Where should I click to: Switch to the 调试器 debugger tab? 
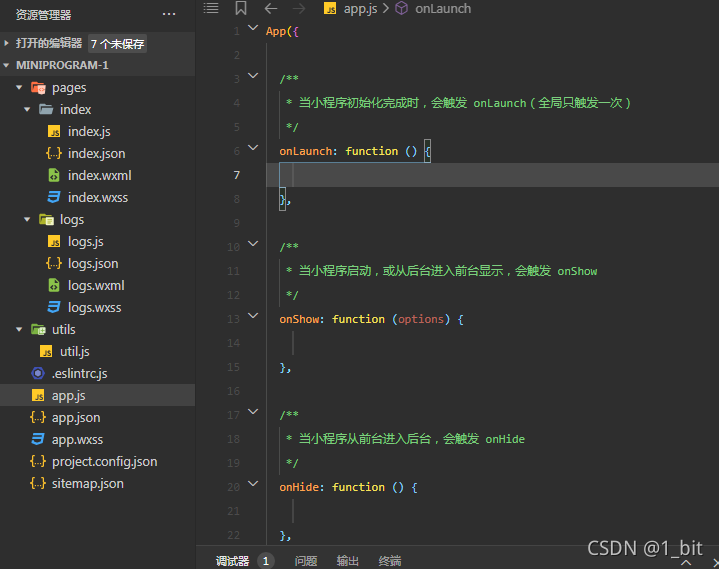click(x=232, y=561)
